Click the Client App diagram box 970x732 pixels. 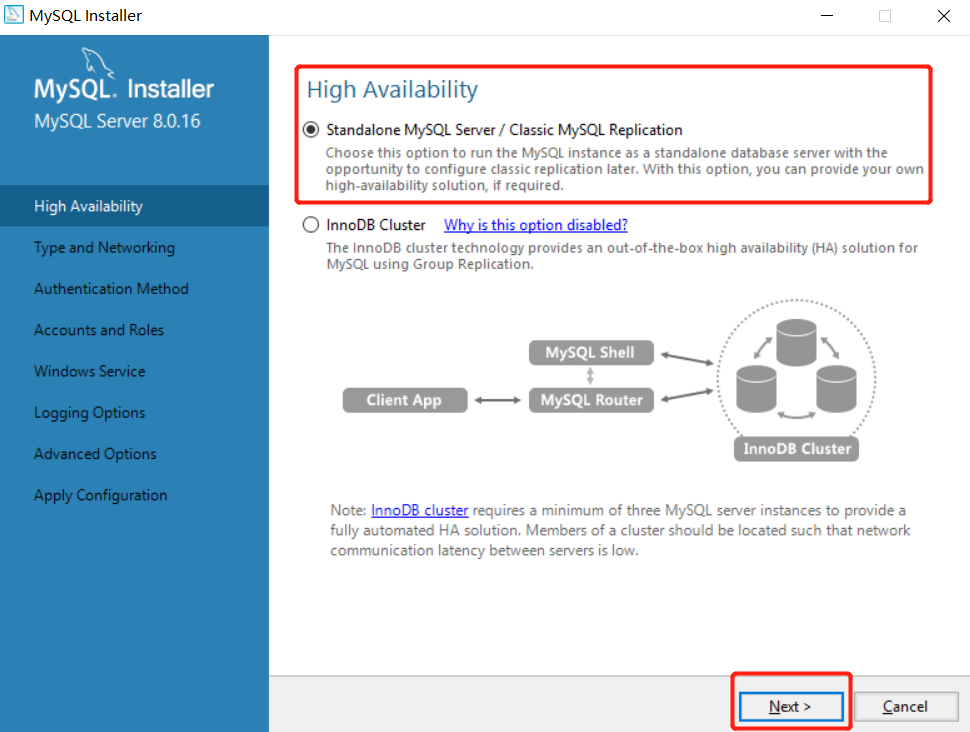coord(405,400)
